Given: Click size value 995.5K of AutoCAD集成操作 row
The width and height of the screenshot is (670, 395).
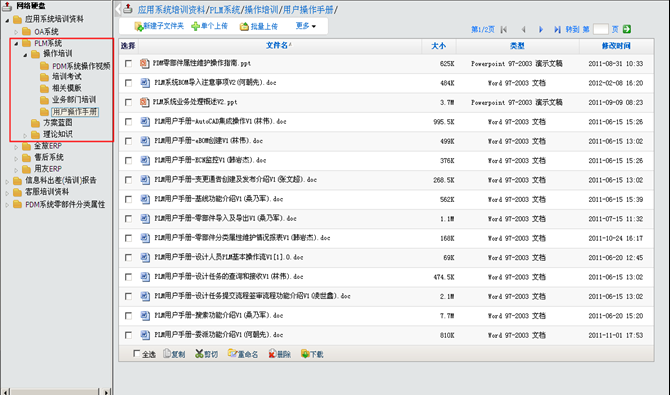Looking at the screenshot, I should [x=444, y=122].
